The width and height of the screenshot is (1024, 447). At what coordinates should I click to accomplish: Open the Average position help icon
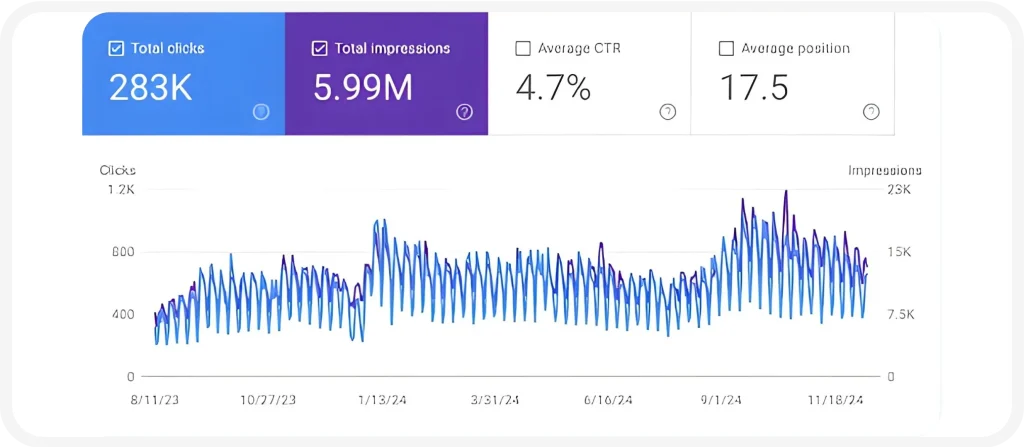(x=871, y=112)
